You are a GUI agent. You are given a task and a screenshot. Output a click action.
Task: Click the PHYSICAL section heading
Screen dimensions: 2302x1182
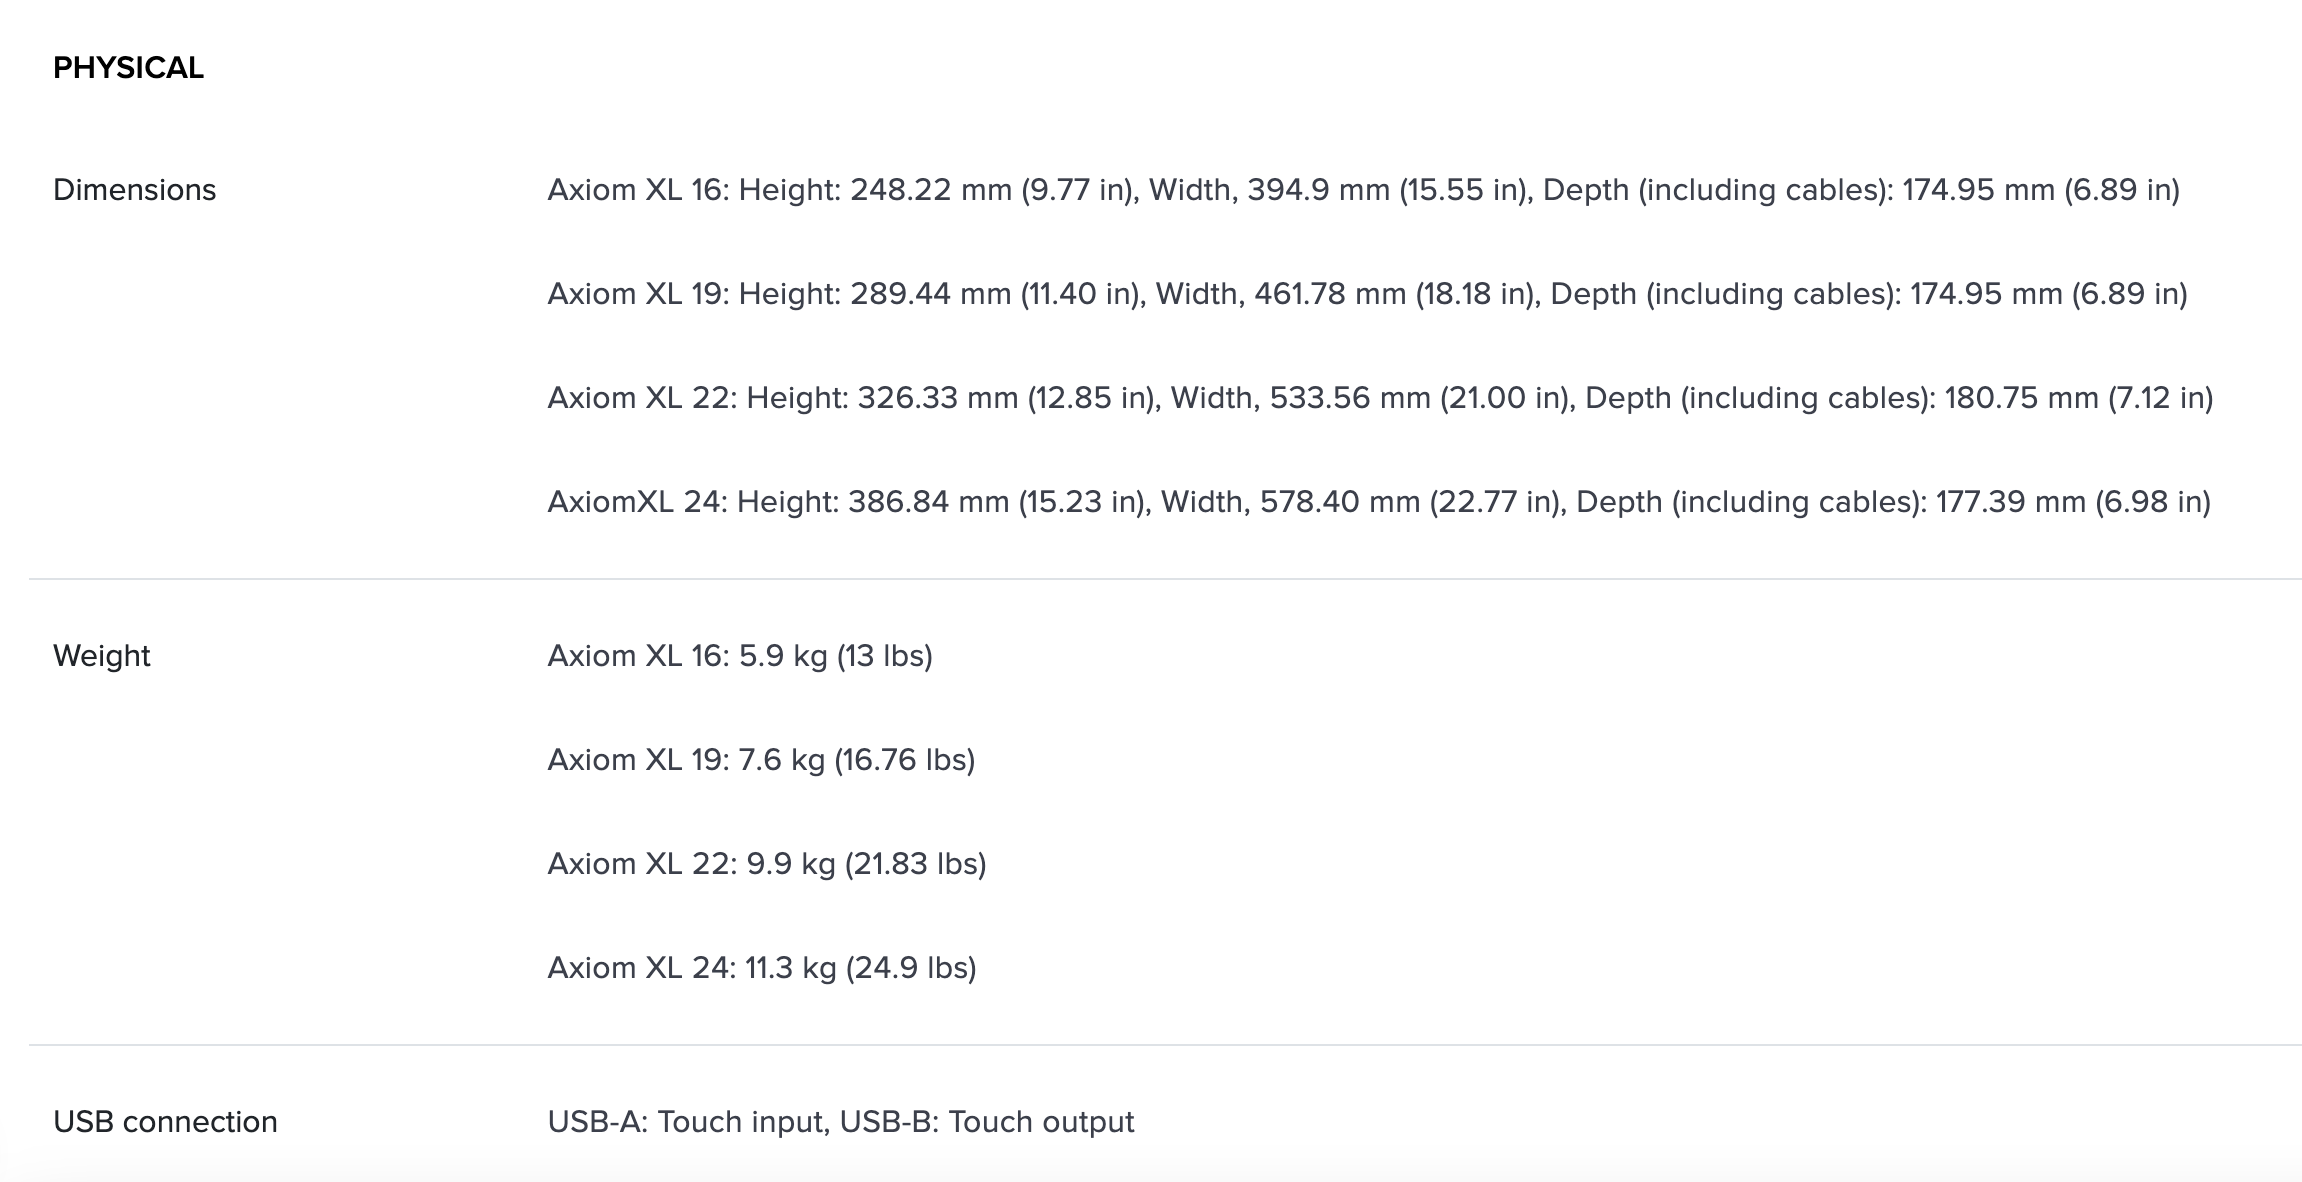128,68
